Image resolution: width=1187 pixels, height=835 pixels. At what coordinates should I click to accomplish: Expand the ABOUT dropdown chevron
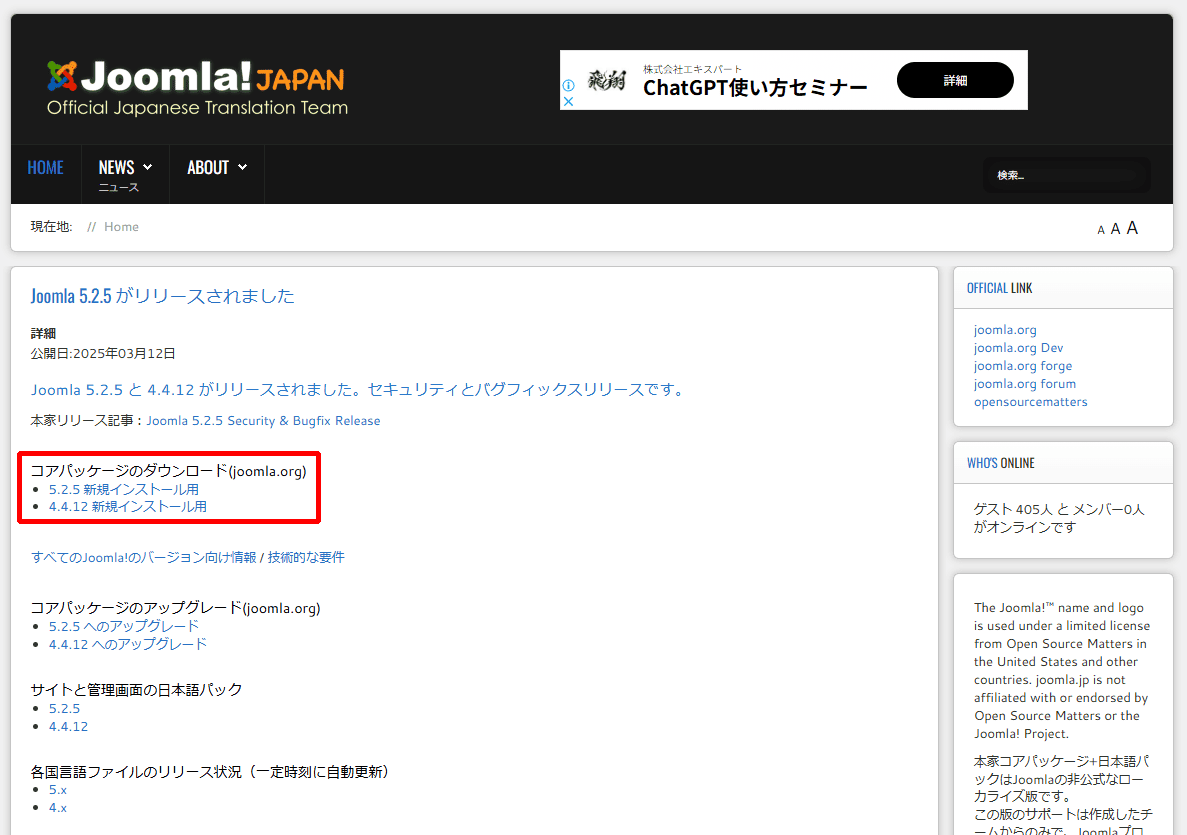click(x=242, y=167)
